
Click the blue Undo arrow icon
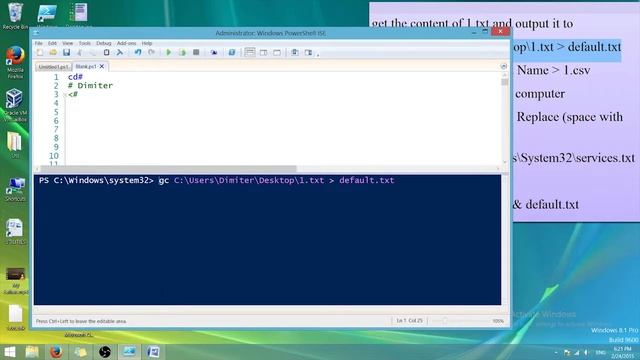pyautogui.click(x=138, y=52)
